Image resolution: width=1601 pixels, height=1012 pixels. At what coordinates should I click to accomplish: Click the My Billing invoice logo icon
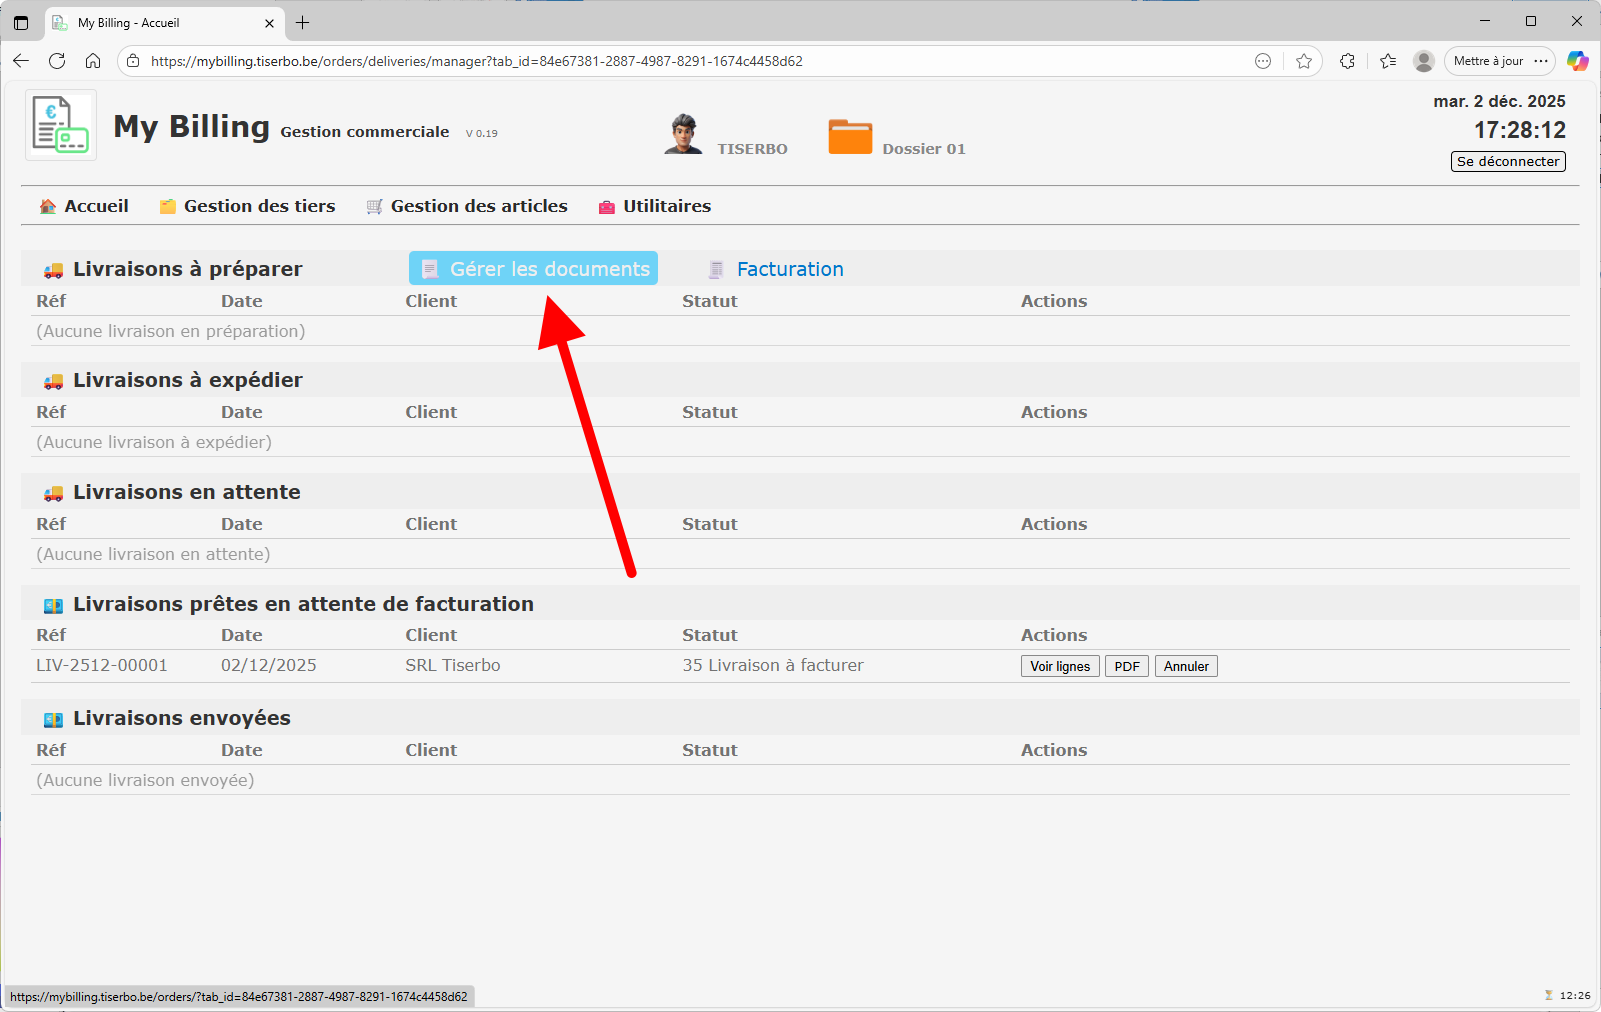61,125
